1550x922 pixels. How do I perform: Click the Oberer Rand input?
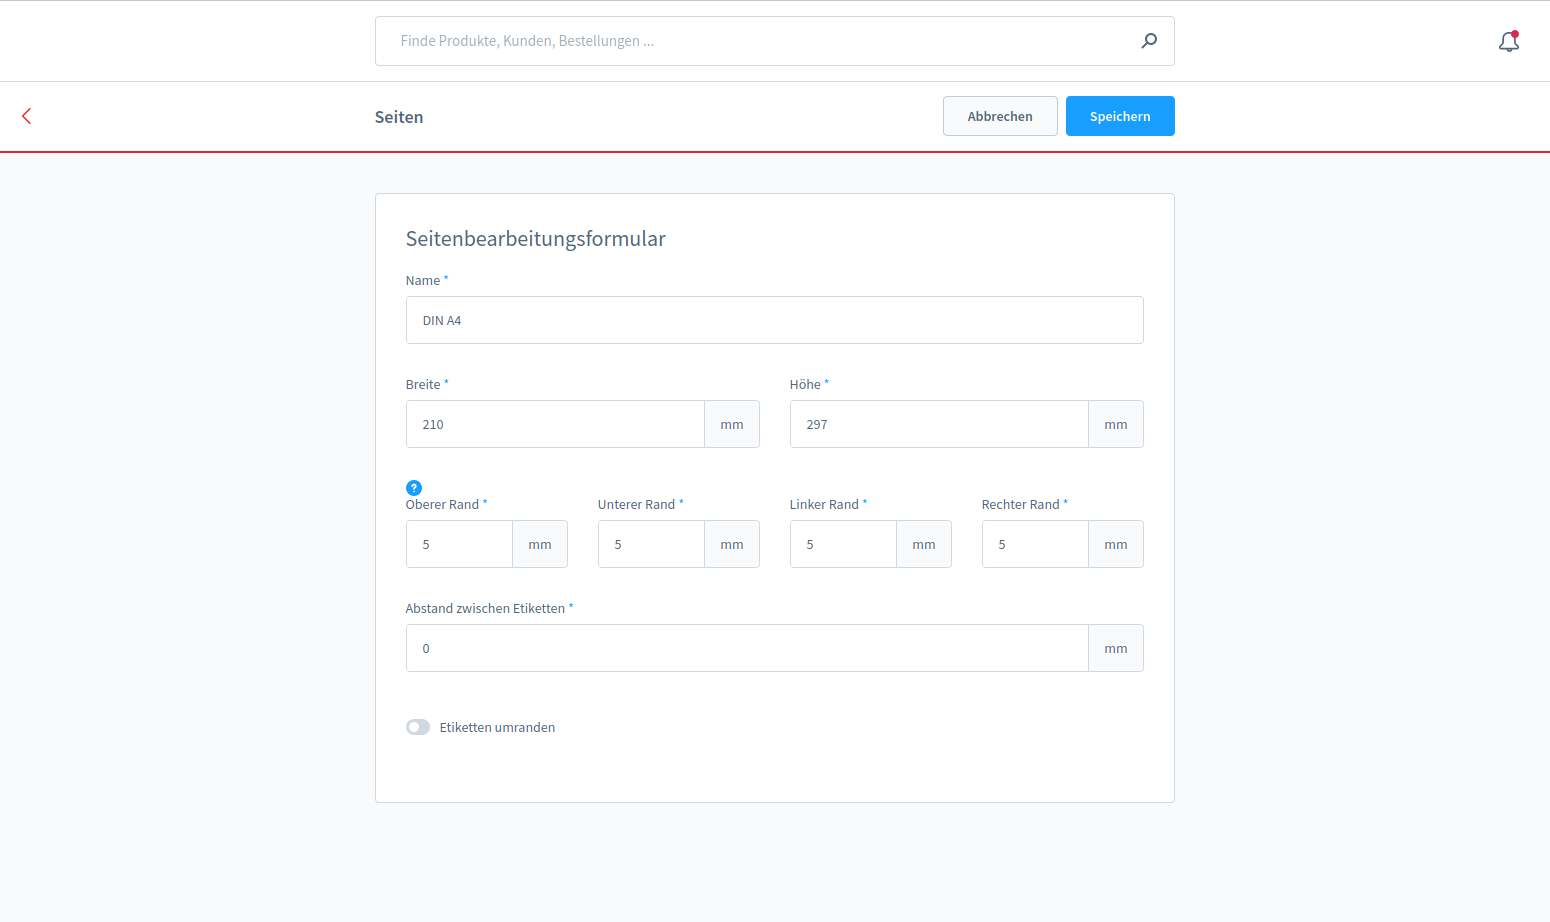click(x=460, y=544)
